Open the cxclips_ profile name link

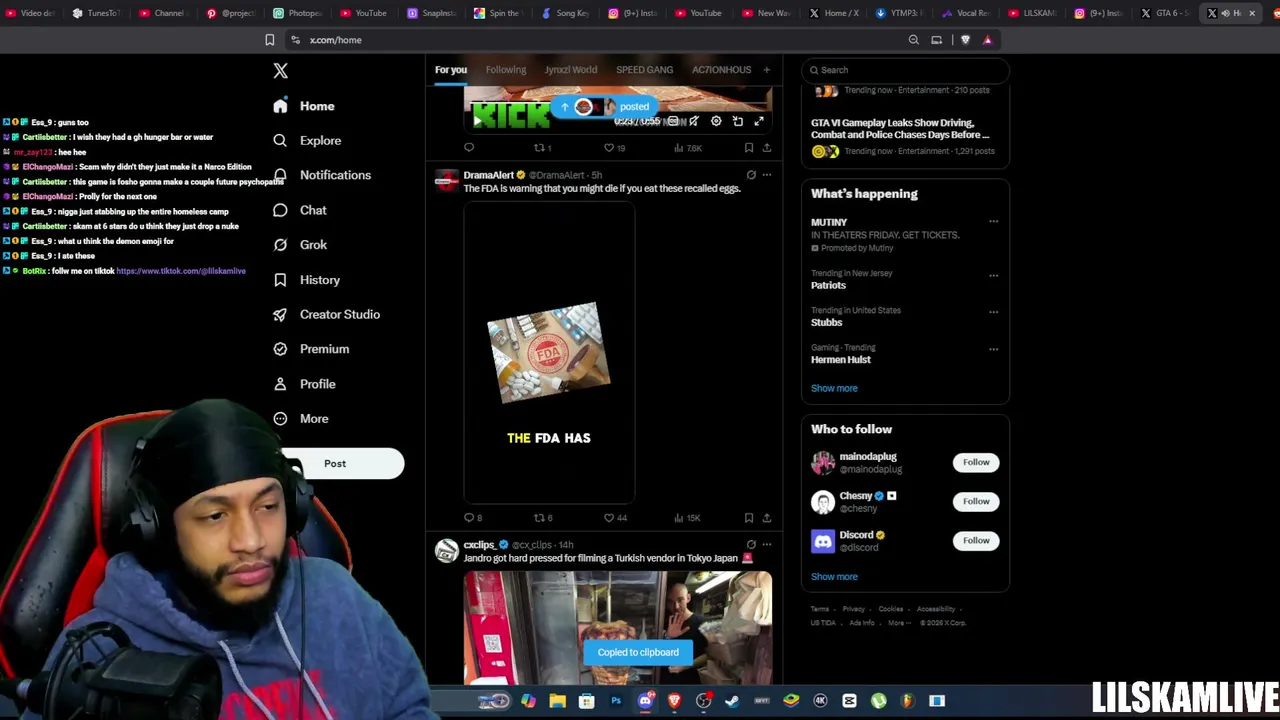pos(479,545)
